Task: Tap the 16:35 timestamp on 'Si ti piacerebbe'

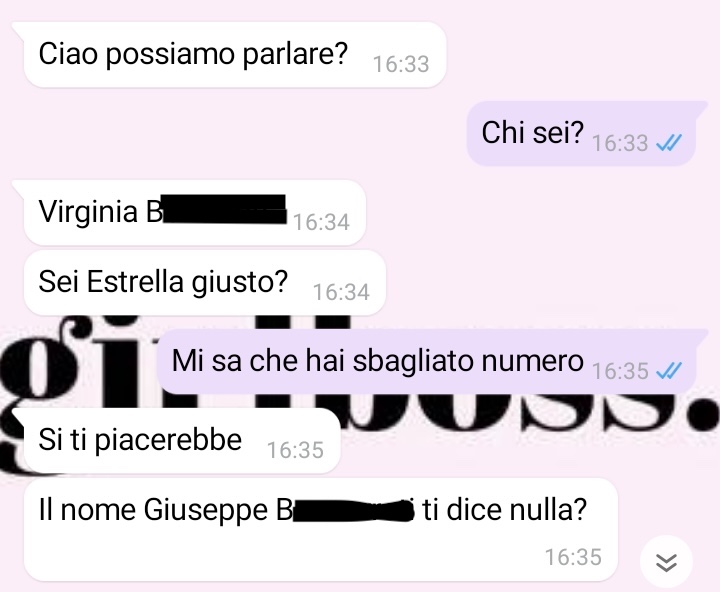Action: pyautogui.click(x=295, y=450)
